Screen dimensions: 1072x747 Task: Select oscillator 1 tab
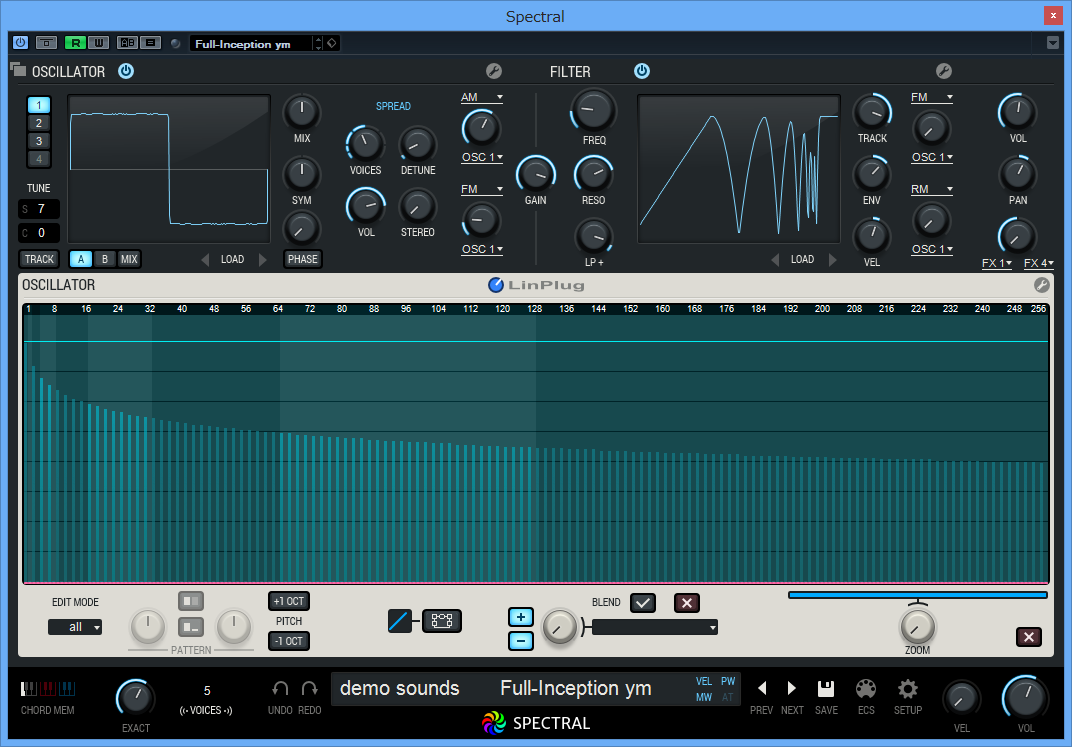pyautogui.click(x=39, y=105)
